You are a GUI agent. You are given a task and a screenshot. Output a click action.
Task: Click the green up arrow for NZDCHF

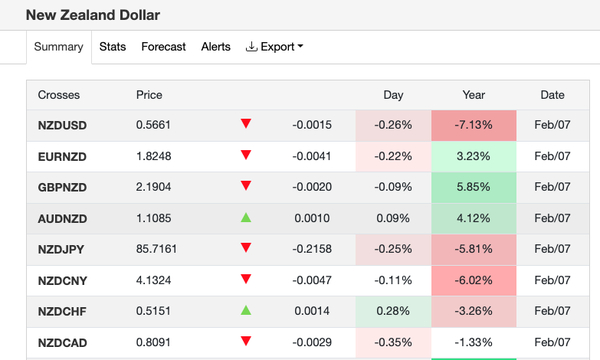(x=246, y=310)
